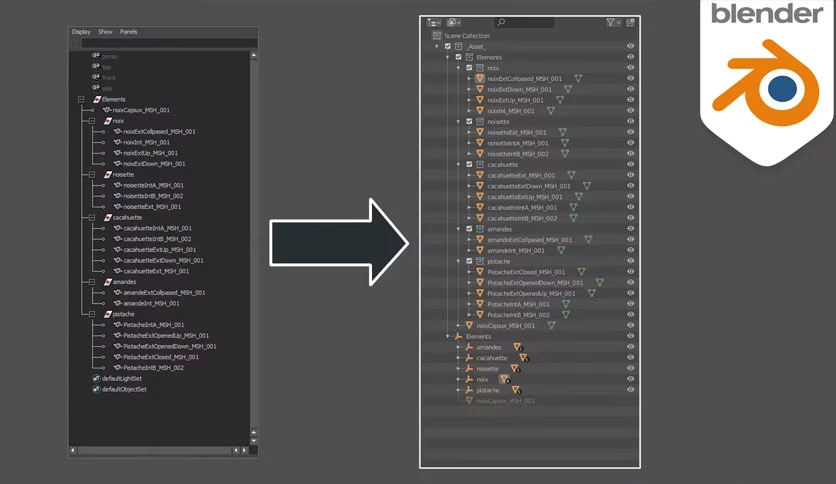Image resolution: width=836 pixels, height=484 pixels.
Task: Hide cacahuetteExtDown_MSH_001 using eye icon
Action: pos(631,186)
